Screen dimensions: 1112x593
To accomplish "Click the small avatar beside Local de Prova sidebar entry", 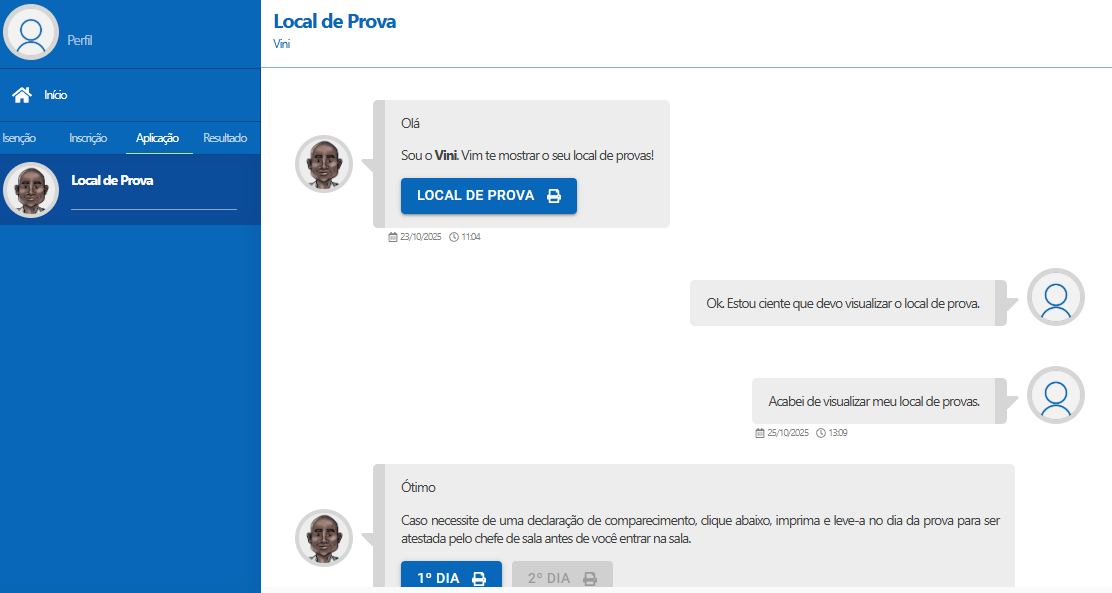I will [31, 189].
